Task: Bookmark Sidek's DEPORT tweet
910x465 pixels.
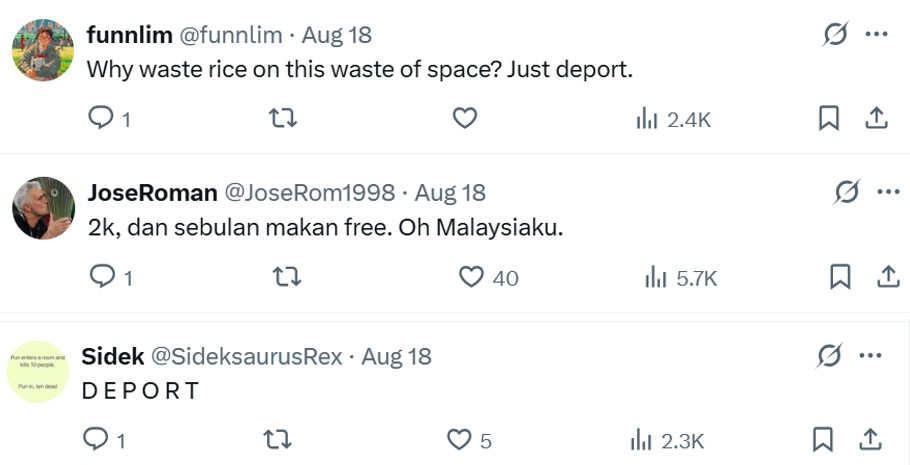Action: click(823, 439)
